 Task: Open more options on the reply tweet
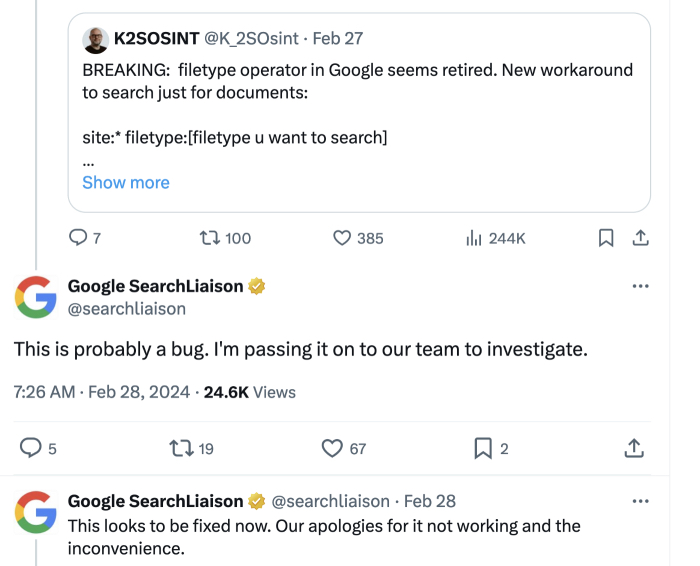(640, 500)
